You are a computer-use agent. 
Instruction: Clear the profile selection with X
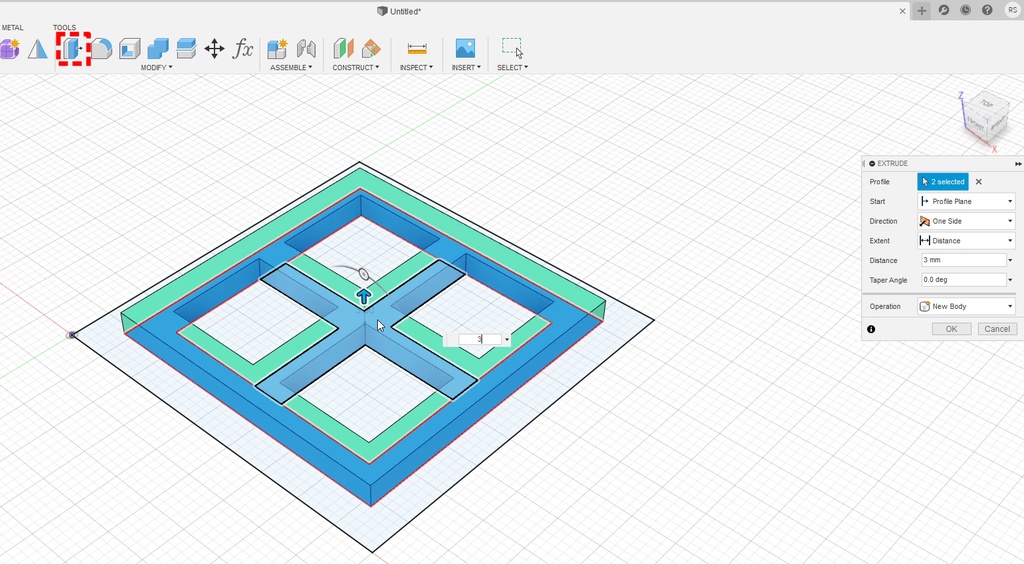click(x=979, y=182)
